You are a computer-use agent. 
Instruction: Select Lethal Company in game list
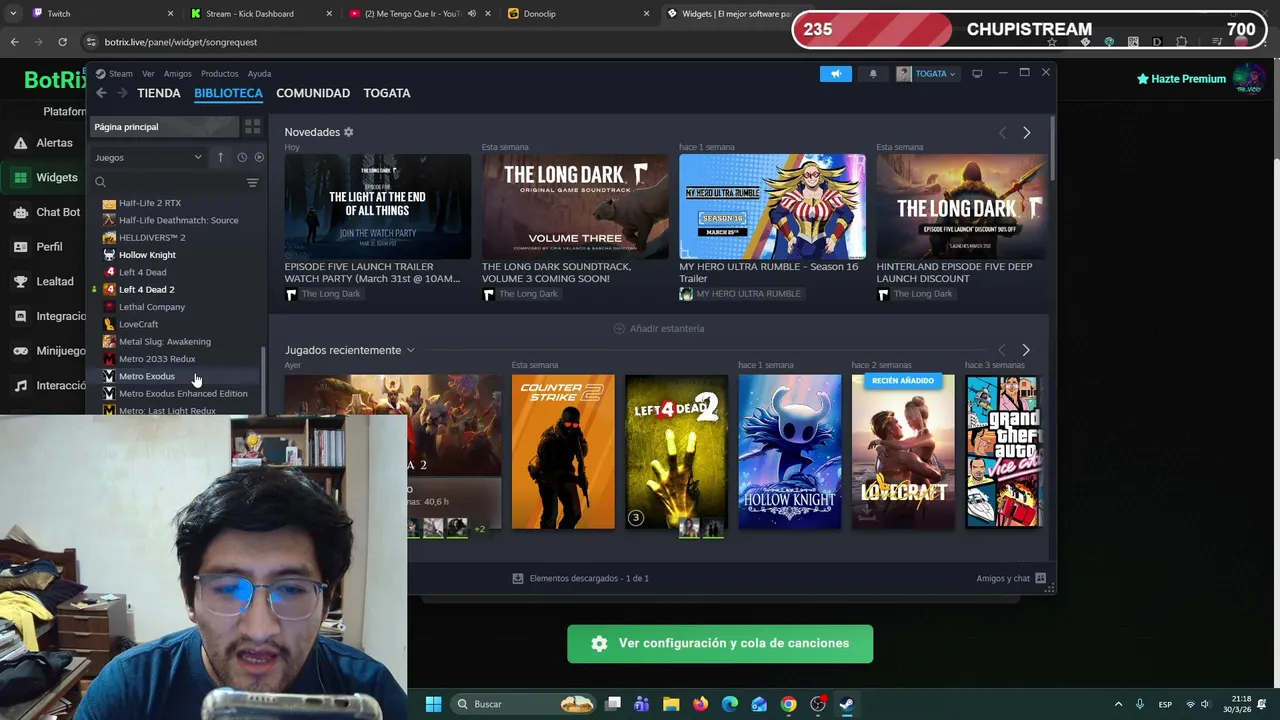[x=152, y=307]
